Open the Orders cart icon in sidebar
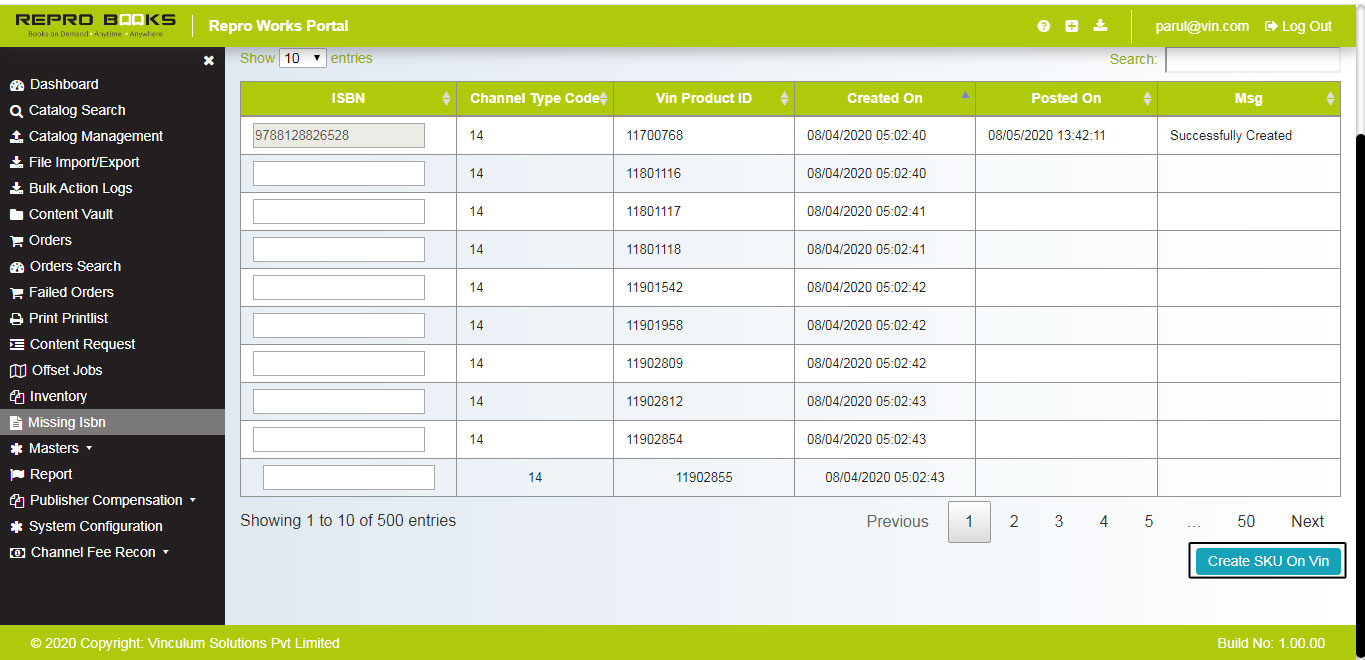The image size is (1365, 660). (x=16, y=240)
